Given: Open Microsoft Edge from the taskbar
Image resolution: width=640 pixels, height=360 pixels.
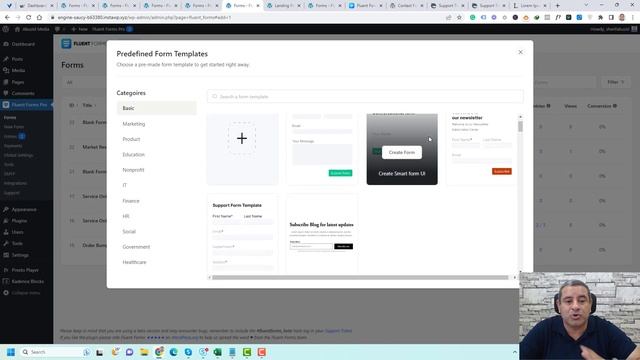Looking at the screenshot, I should (x=173, y=352).
